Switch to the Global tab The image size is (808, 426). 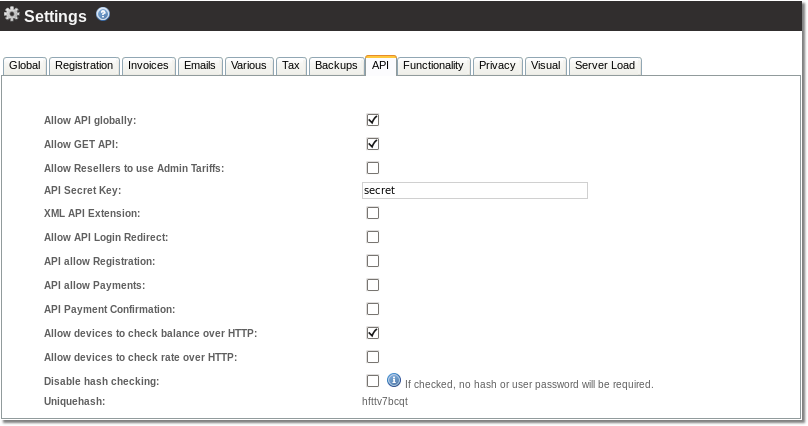tap(25, 66)
